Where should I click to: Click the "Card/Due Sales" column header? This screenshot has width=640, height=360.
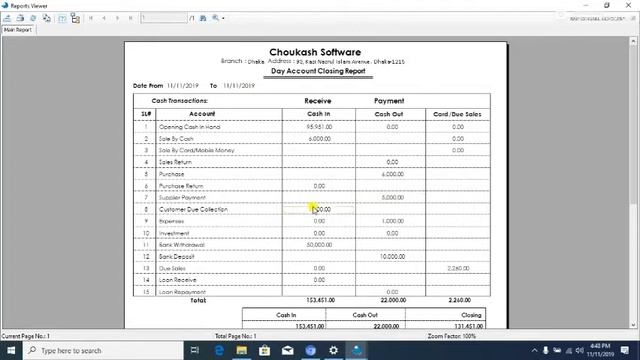point(457,114)
